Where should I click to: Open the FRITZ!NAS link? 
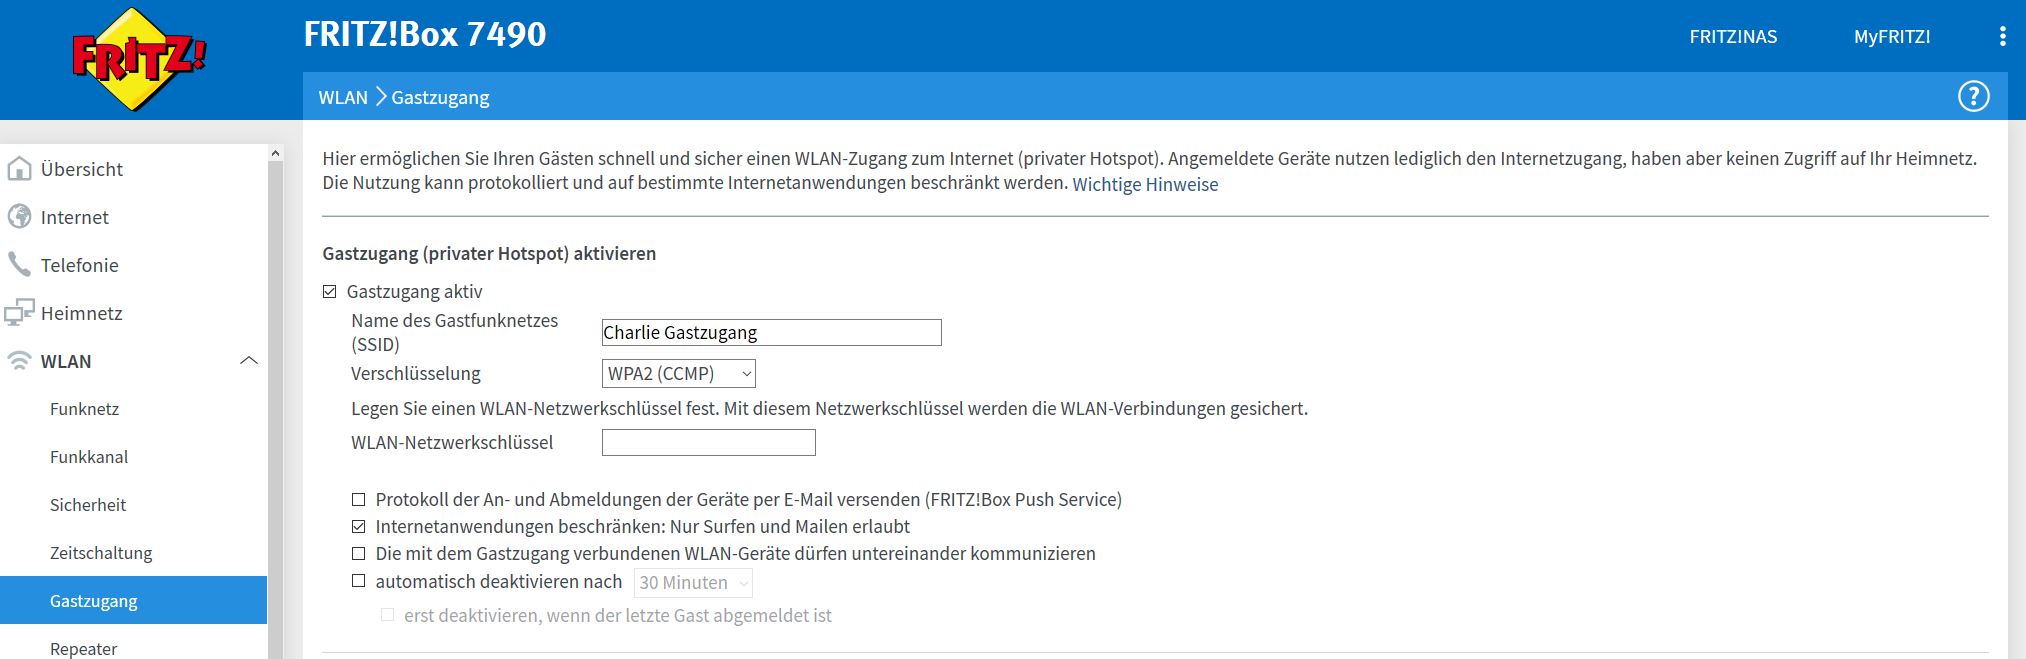pos(1733,37)
